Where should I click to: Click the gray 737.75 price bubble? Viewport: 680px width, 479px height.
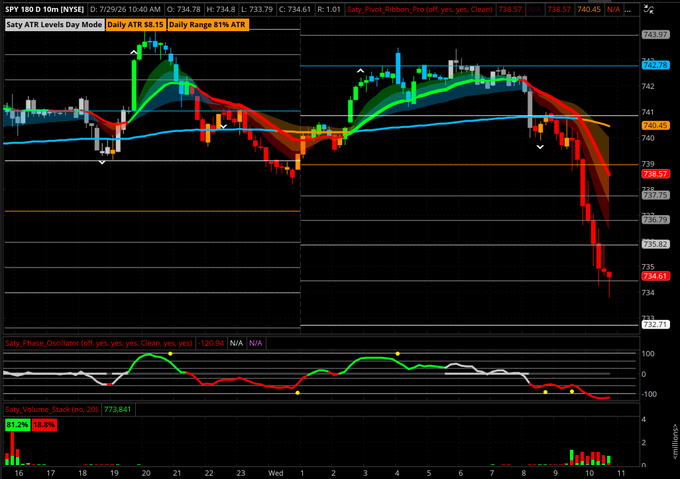point(655,196)
